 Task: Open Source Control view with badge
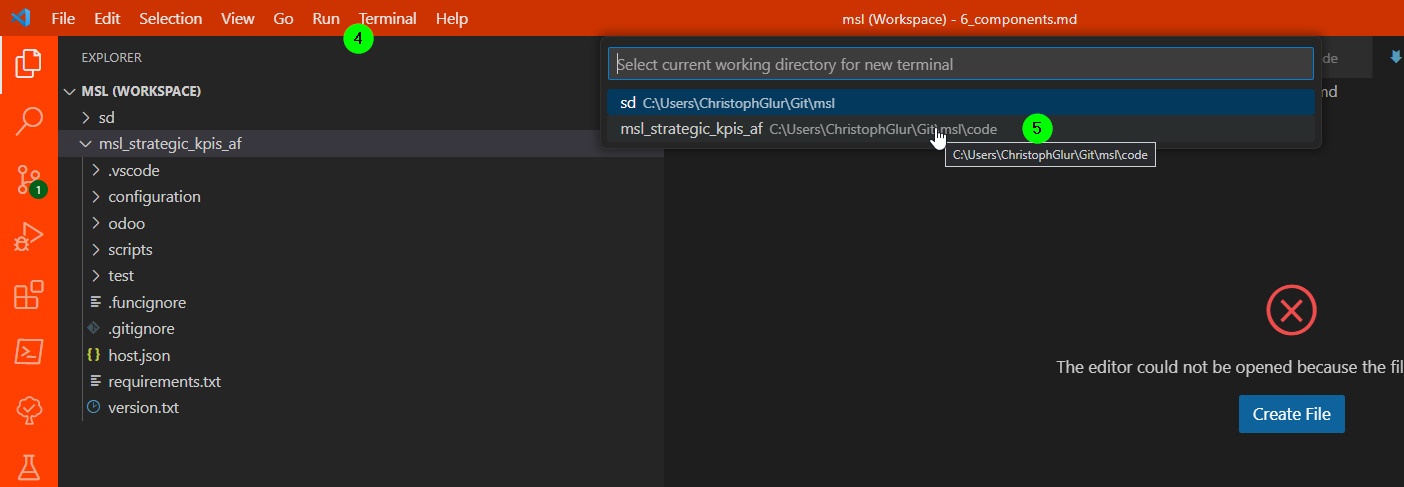[x=29, y=181]
